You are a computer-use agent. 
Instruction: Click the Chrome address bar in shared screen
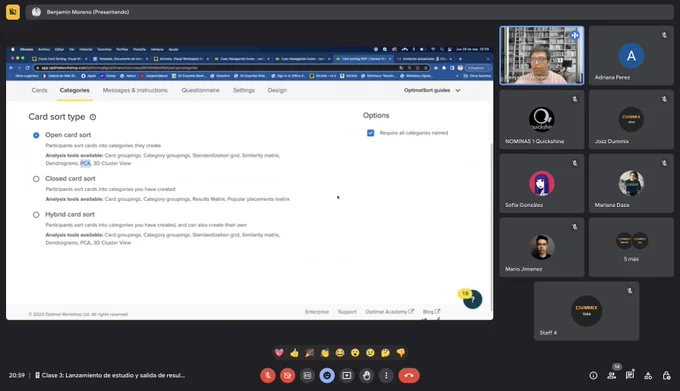tap(231, 68)
